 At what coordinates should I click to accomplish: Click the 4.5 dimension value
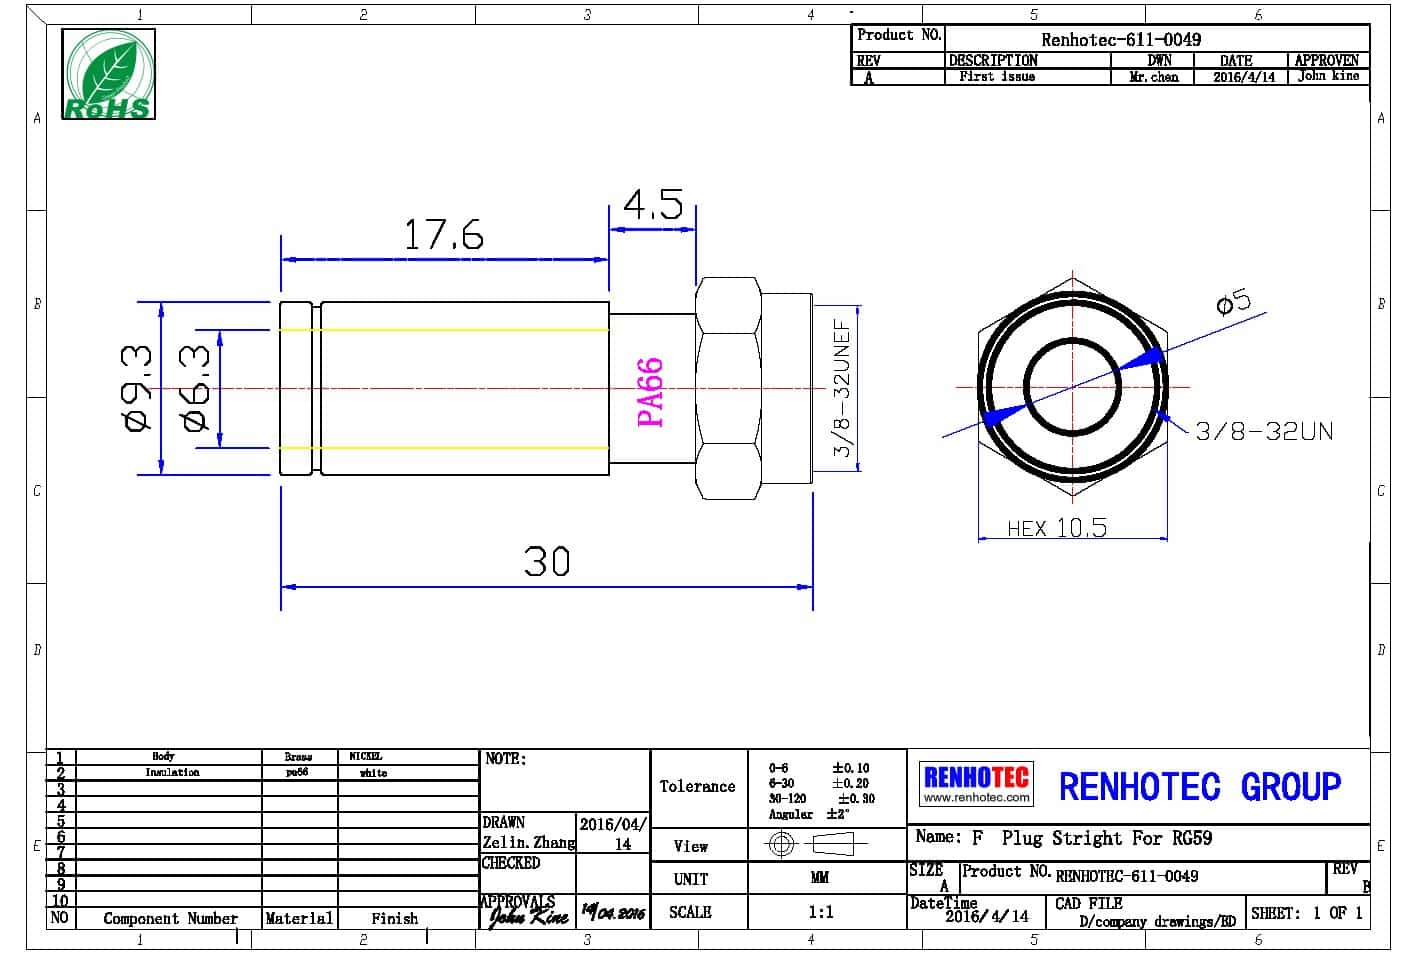click(x=652, y=205)
